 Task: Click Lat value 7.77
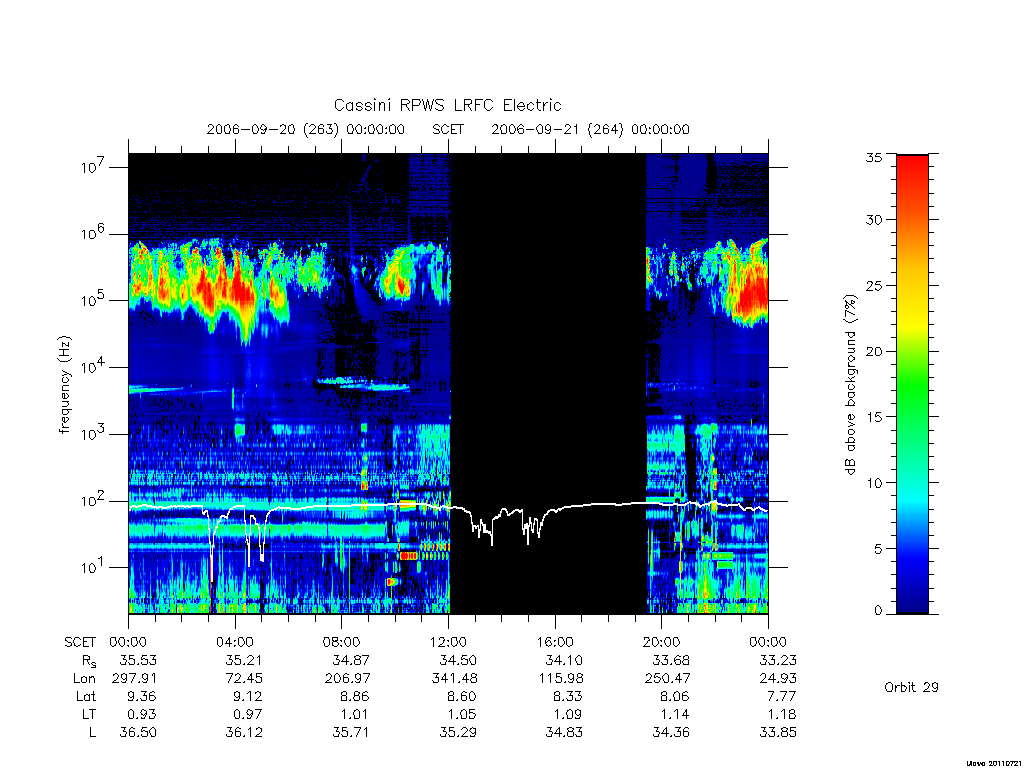tap(782, 696)
